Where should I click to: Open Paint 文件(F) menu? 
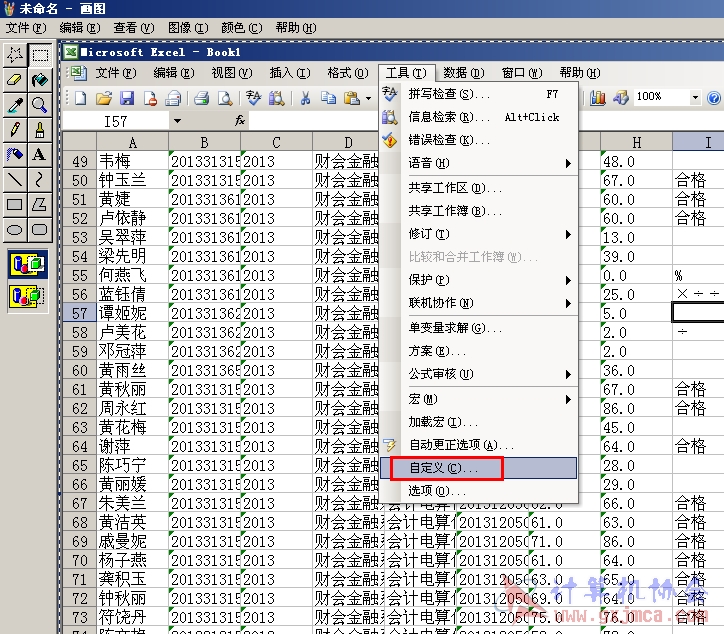tap(25, 28)
